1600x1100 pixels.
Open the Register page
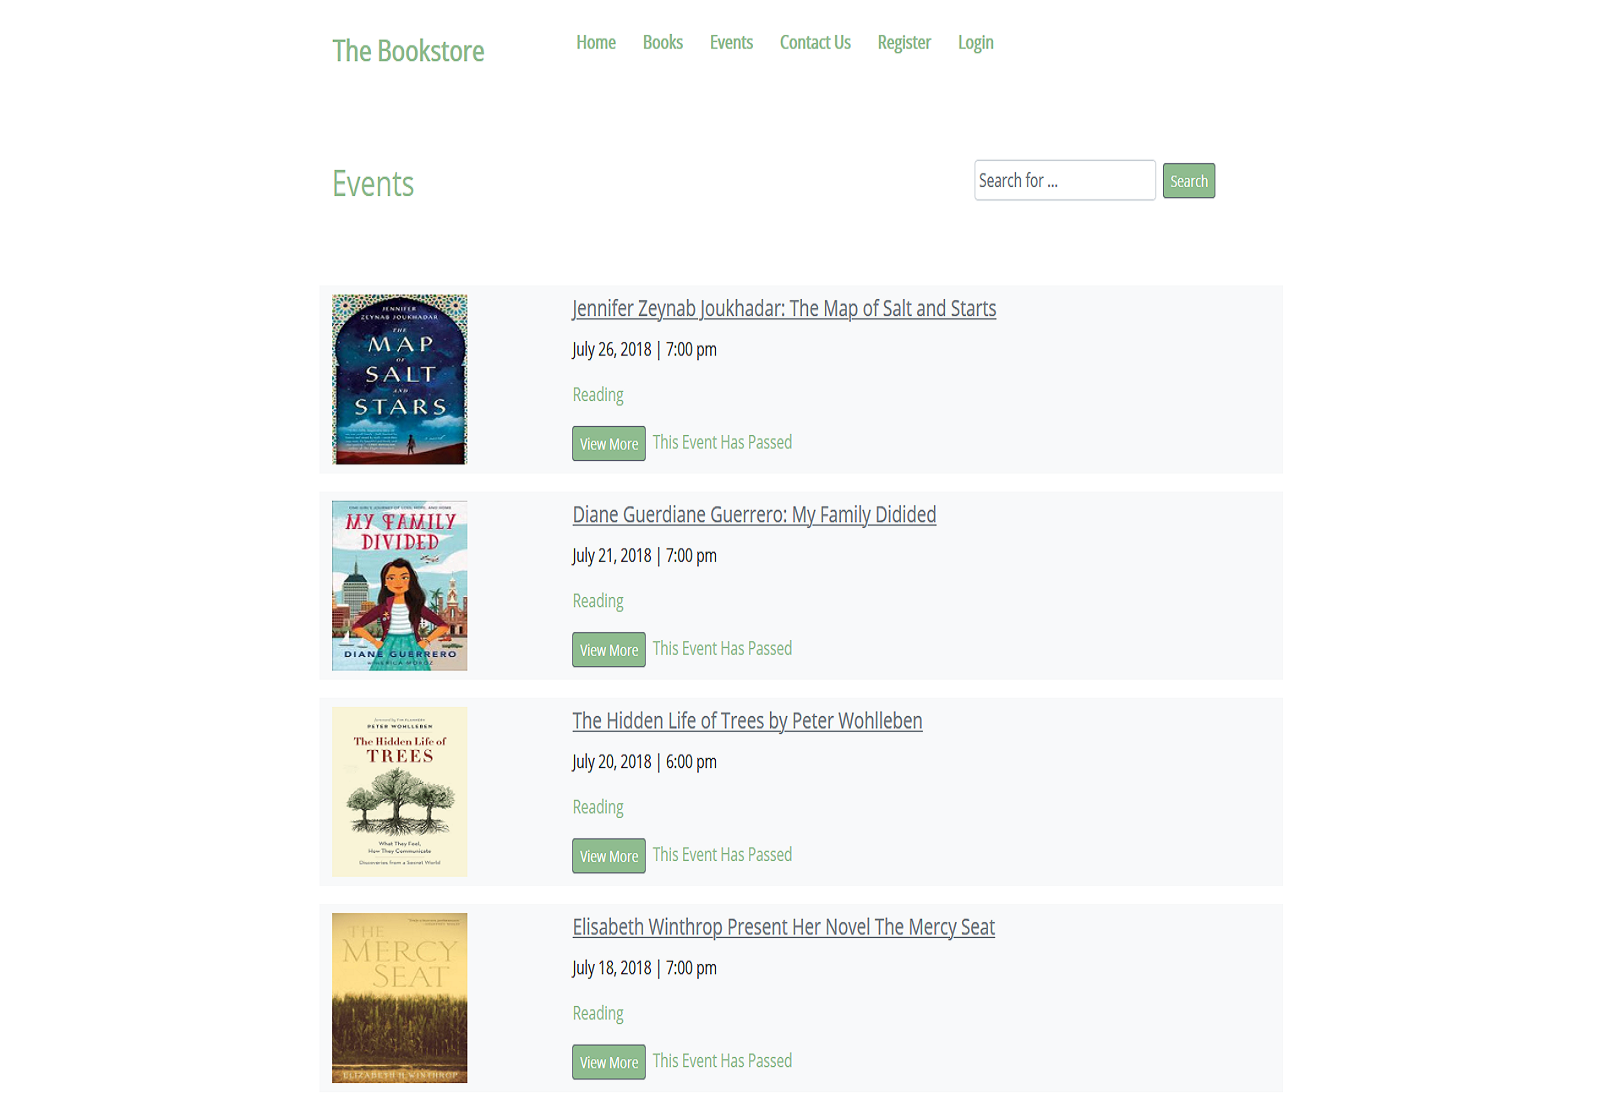click(x=904, y=43)
